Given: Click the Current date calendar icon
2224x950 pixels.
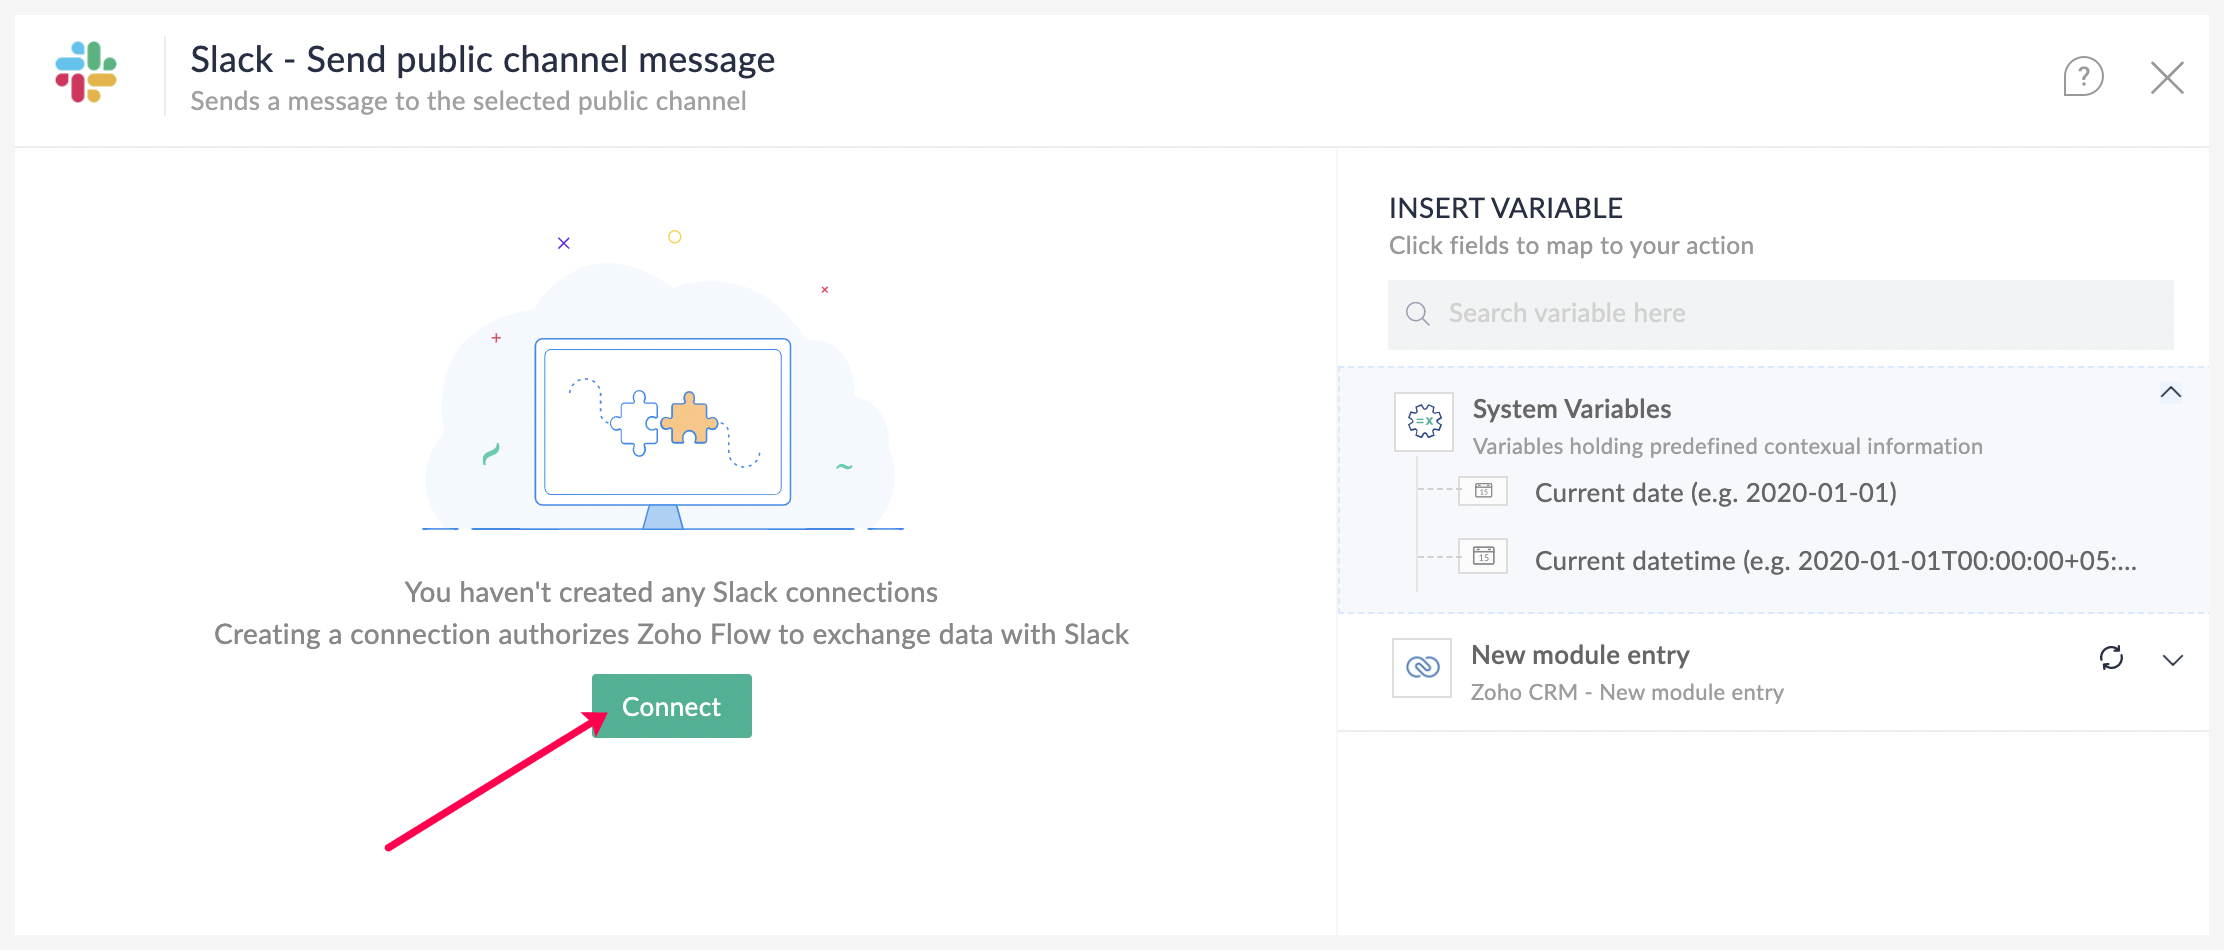Looking at the screenshot, I should [x=1483, y=491].
